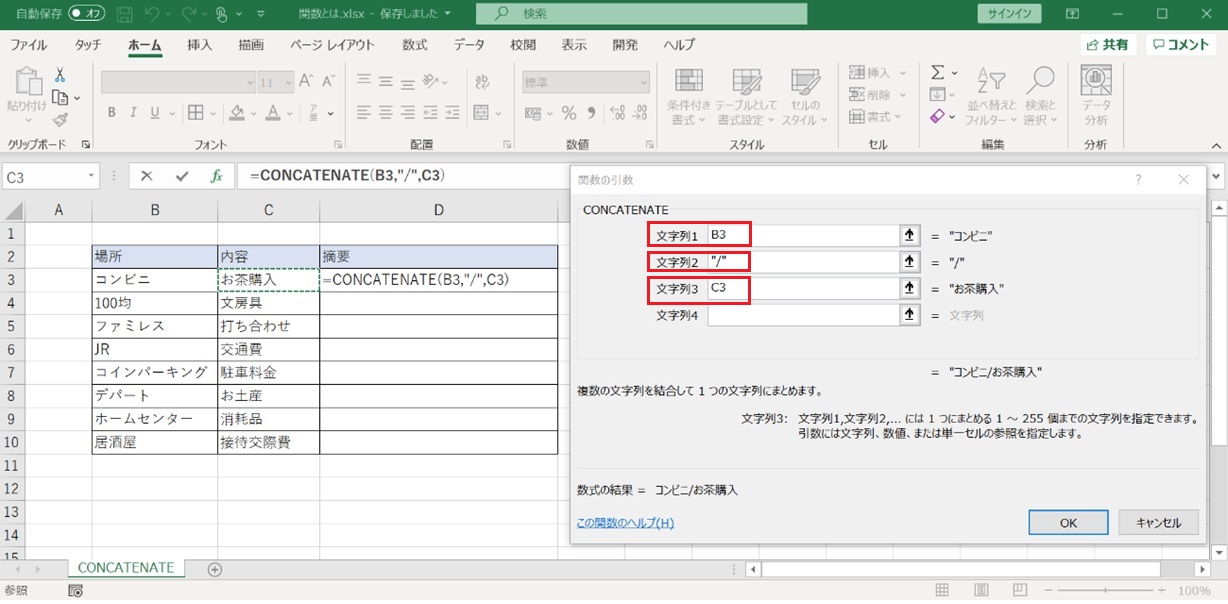Click the help question mark in dialog
Image resolution: width=1228 pixels, height=604 pixels.
tap(1138, 180)
